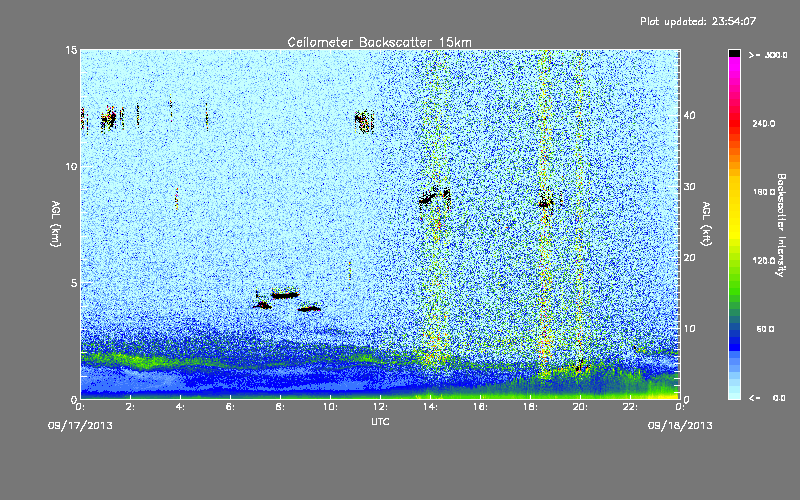The height and width of the screenshot is (500, 800).
Task: Click the UTC axis label
Action: (380, 421)
